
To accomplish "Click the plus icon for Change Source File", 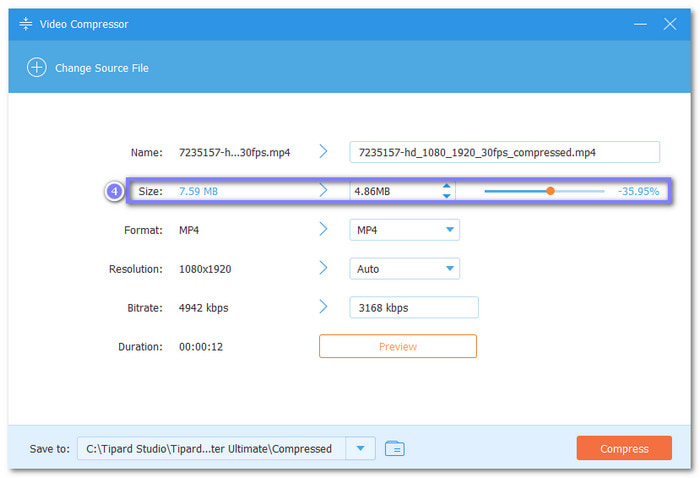I will (x=37, y=68).
